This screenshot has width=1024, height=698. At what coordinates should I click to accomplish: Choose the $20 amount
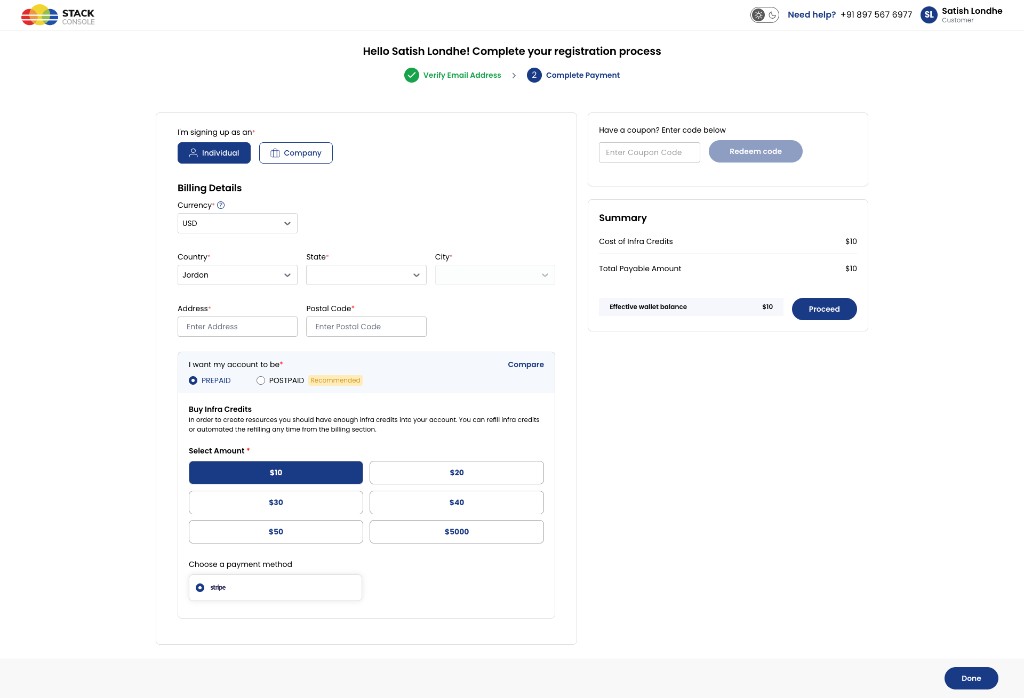pyautogui.click(x=456, y=473)
